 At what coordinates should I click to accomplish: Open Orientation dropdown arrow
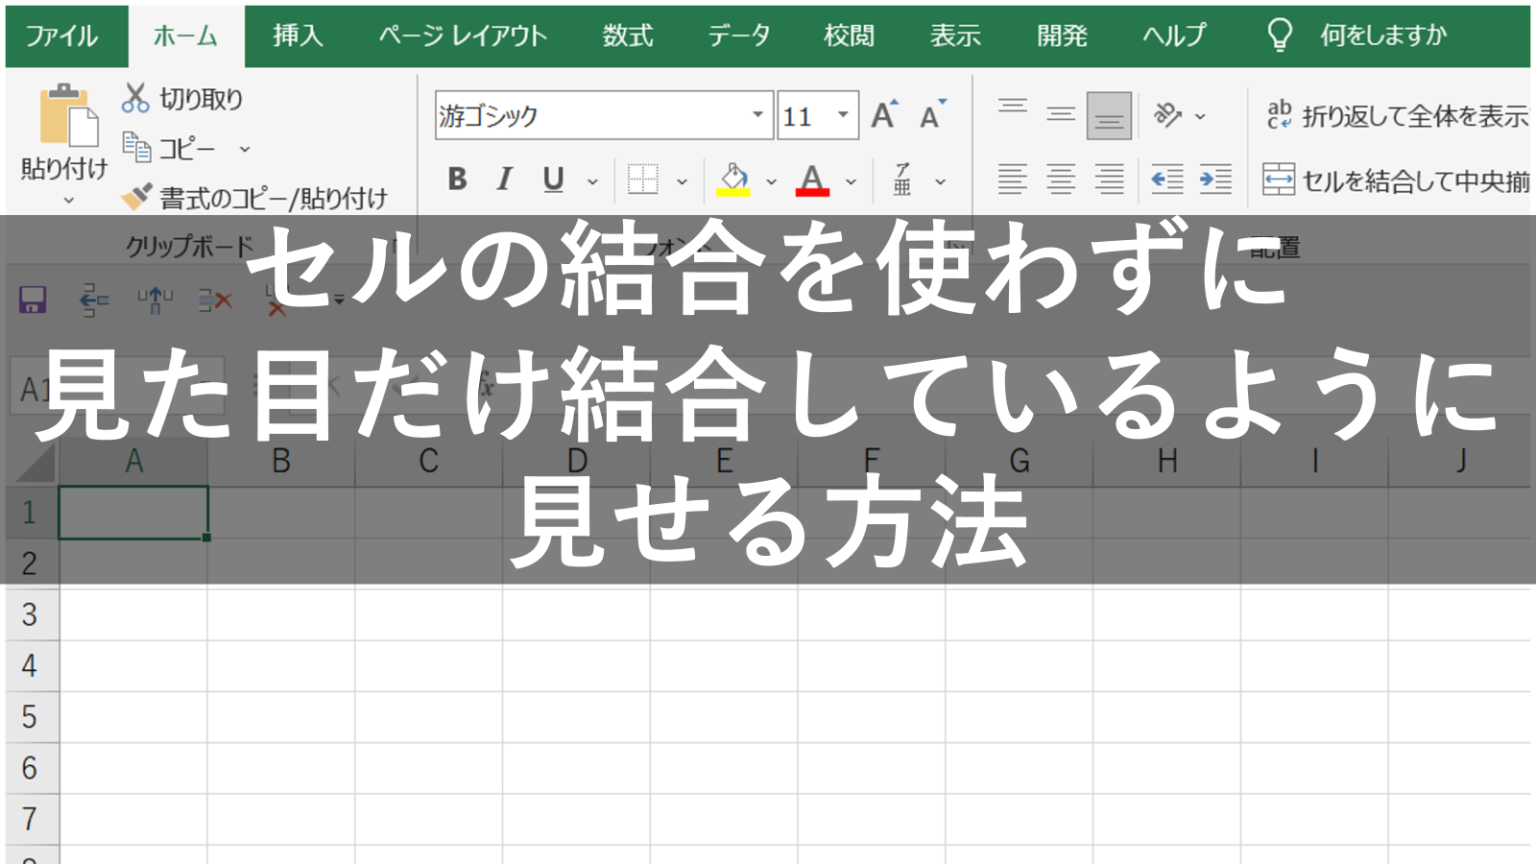click(x=1200, y=117)
